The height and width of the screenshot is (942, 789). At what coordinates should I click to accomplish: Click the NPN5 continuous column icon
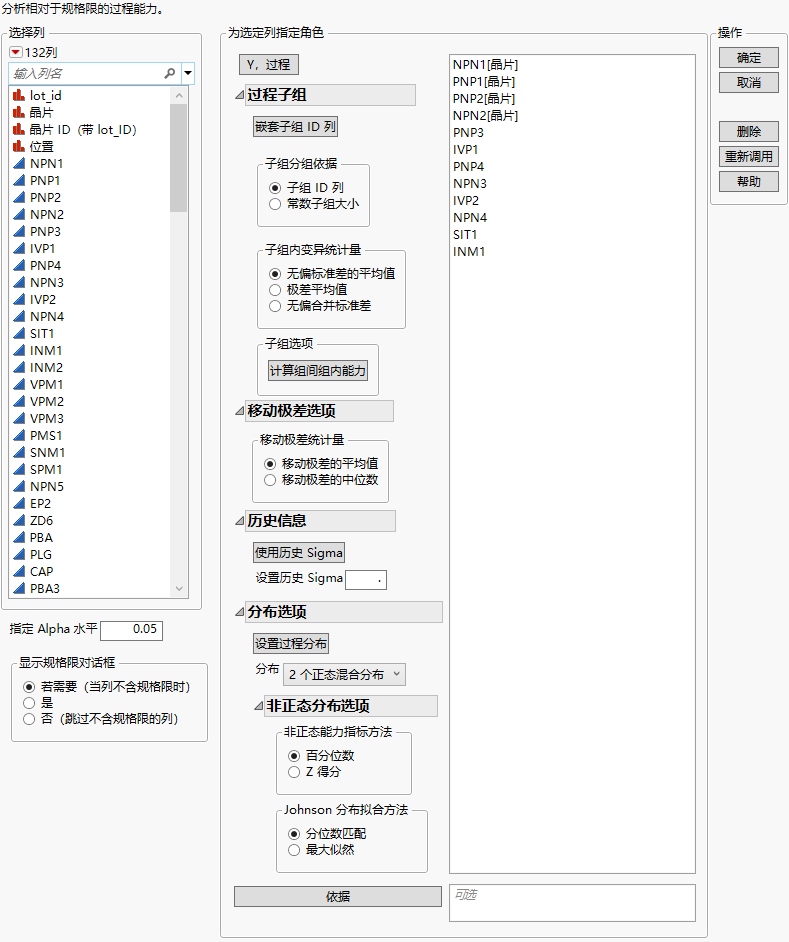[19, 486]
